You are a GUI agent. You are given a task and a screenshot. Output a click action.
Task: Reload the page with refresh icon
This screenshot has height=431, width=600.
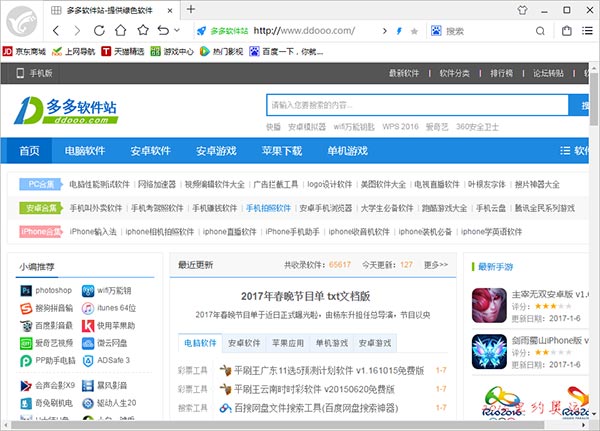pyautogui.click(x=99, y=31)
